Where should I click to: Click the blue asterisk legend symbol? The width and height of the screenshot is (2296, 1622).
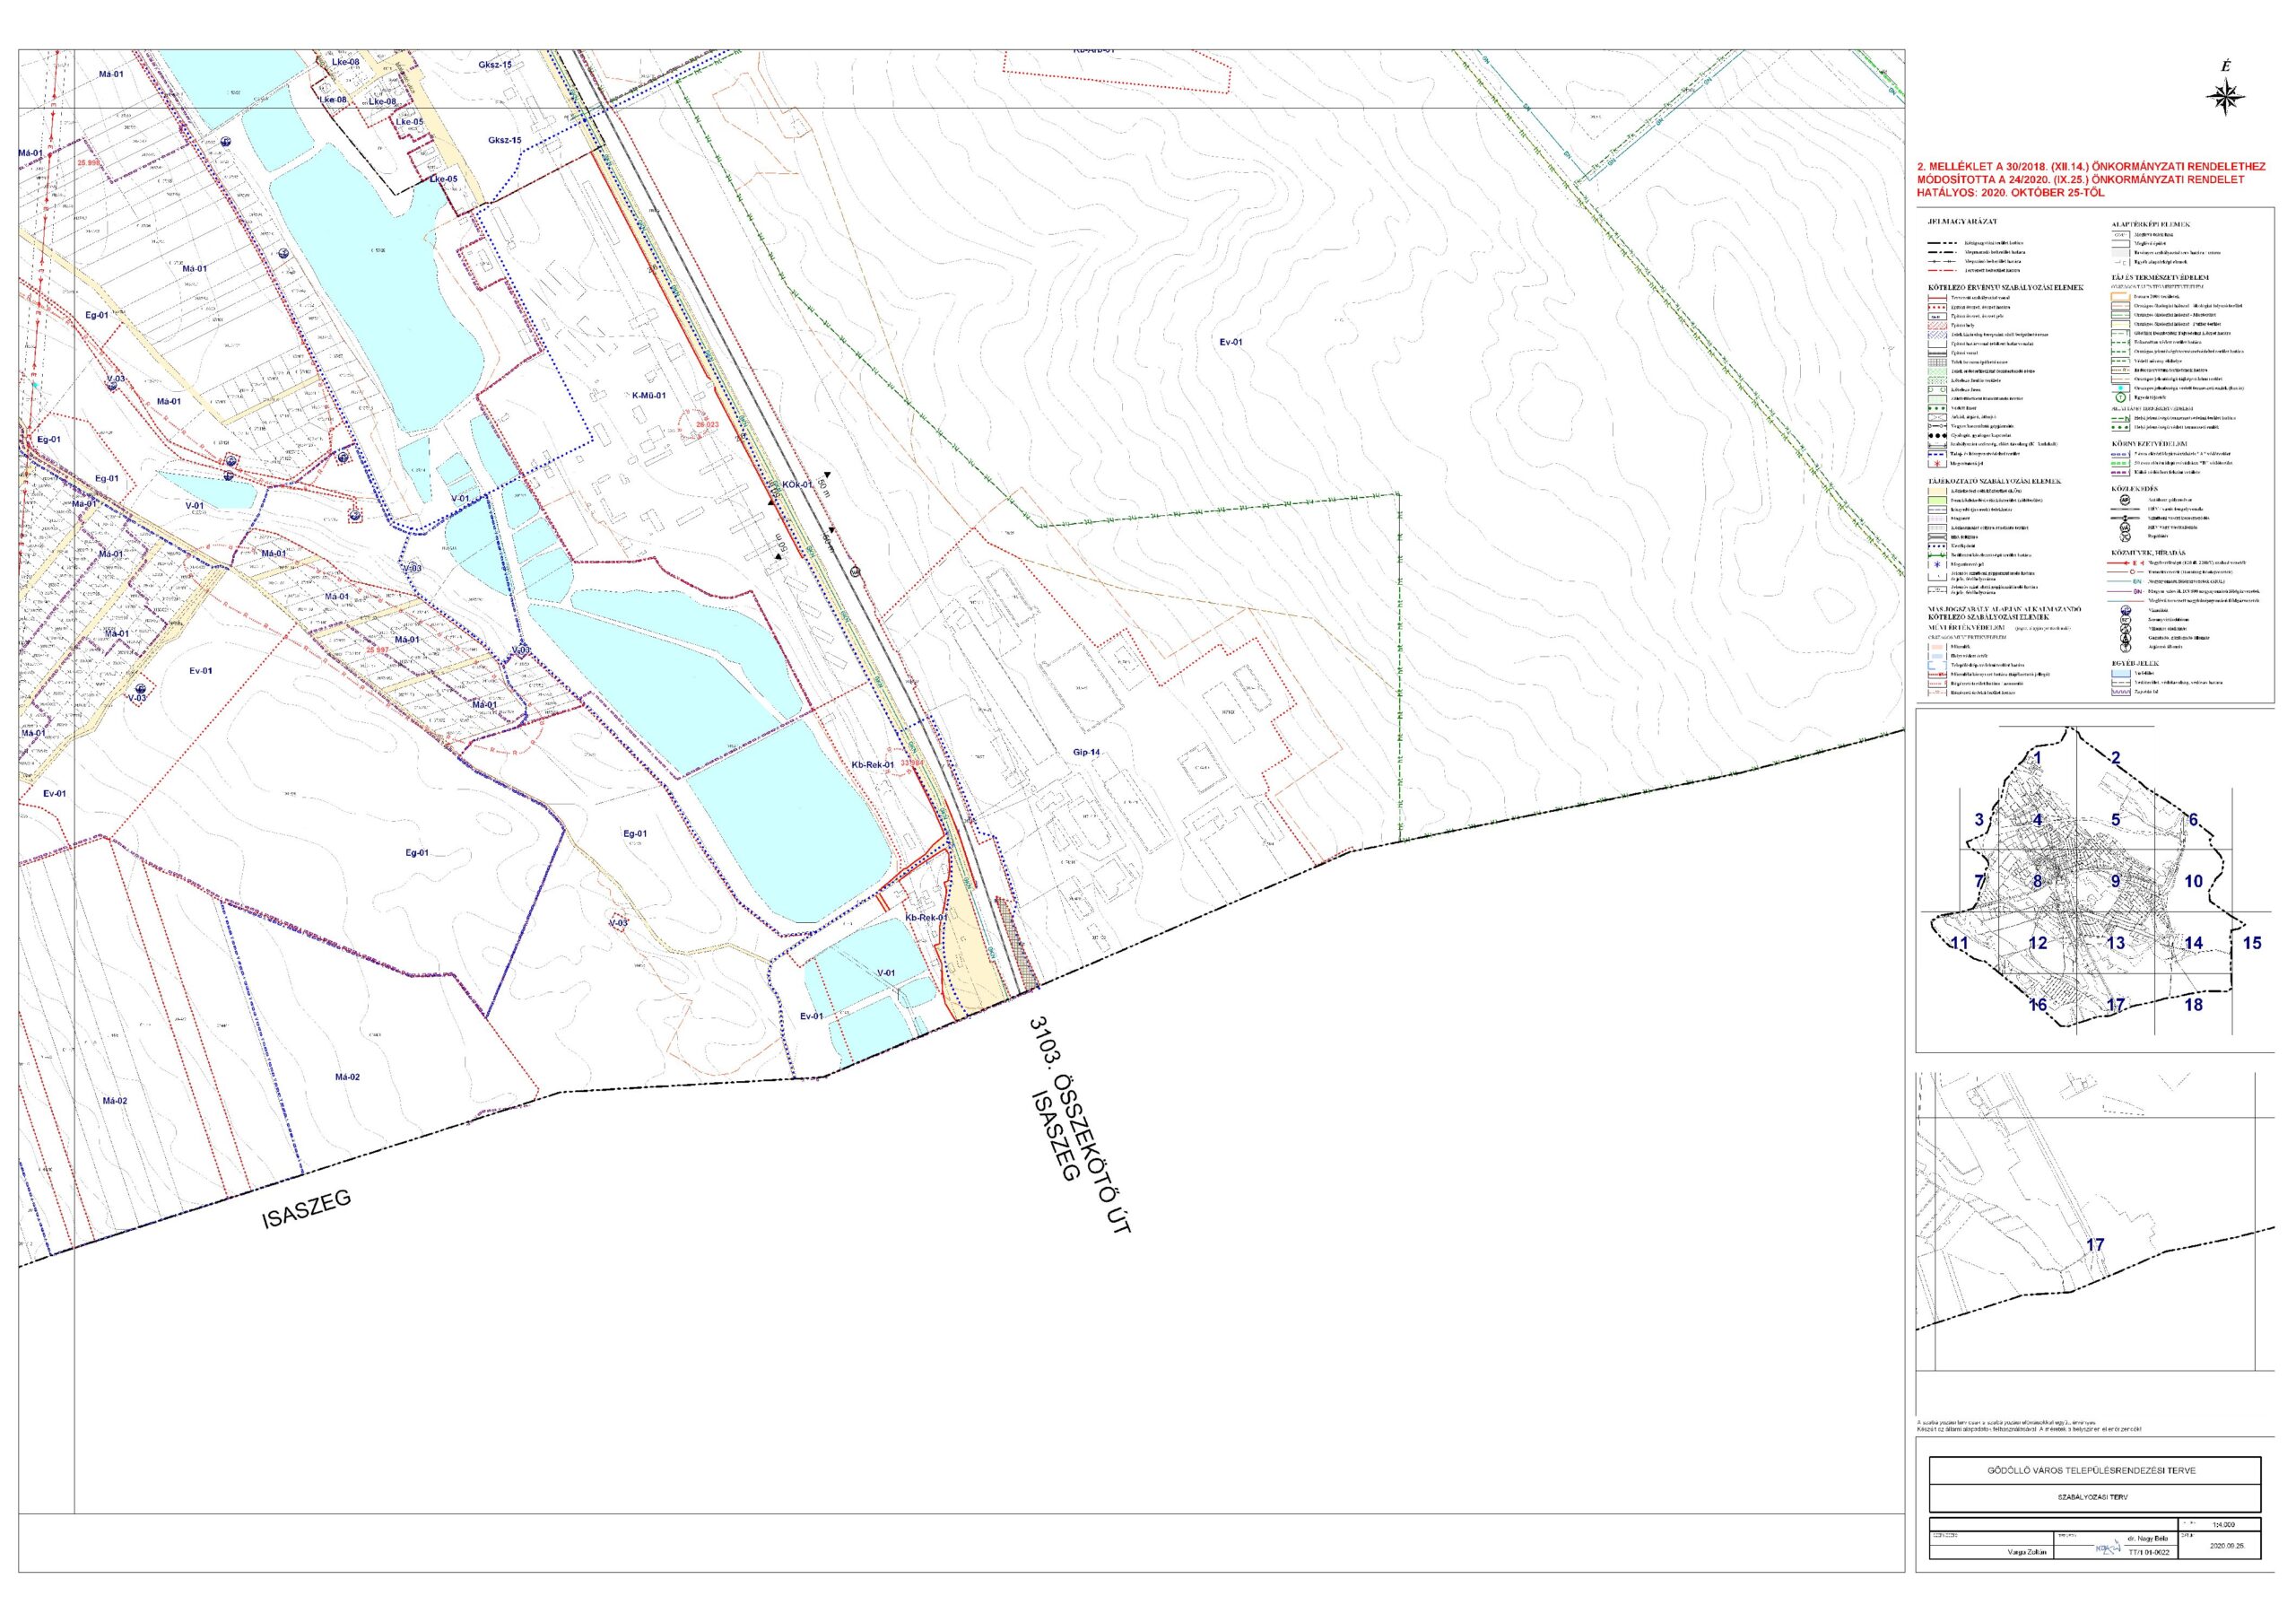tap(1938, 564)
